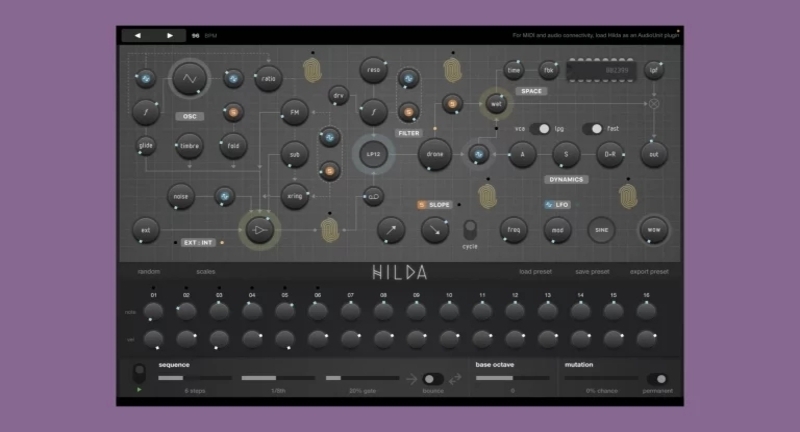Click the blue LFO knob next to noise

click(224, 196)
